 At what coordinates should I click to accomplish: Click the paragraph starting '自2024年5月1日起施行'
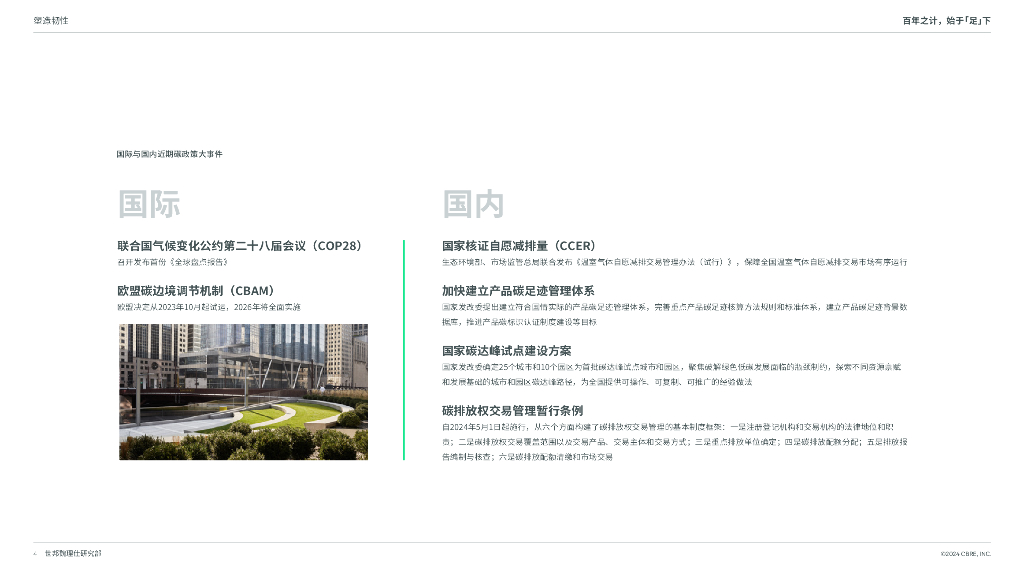click(x=675, y=442)
